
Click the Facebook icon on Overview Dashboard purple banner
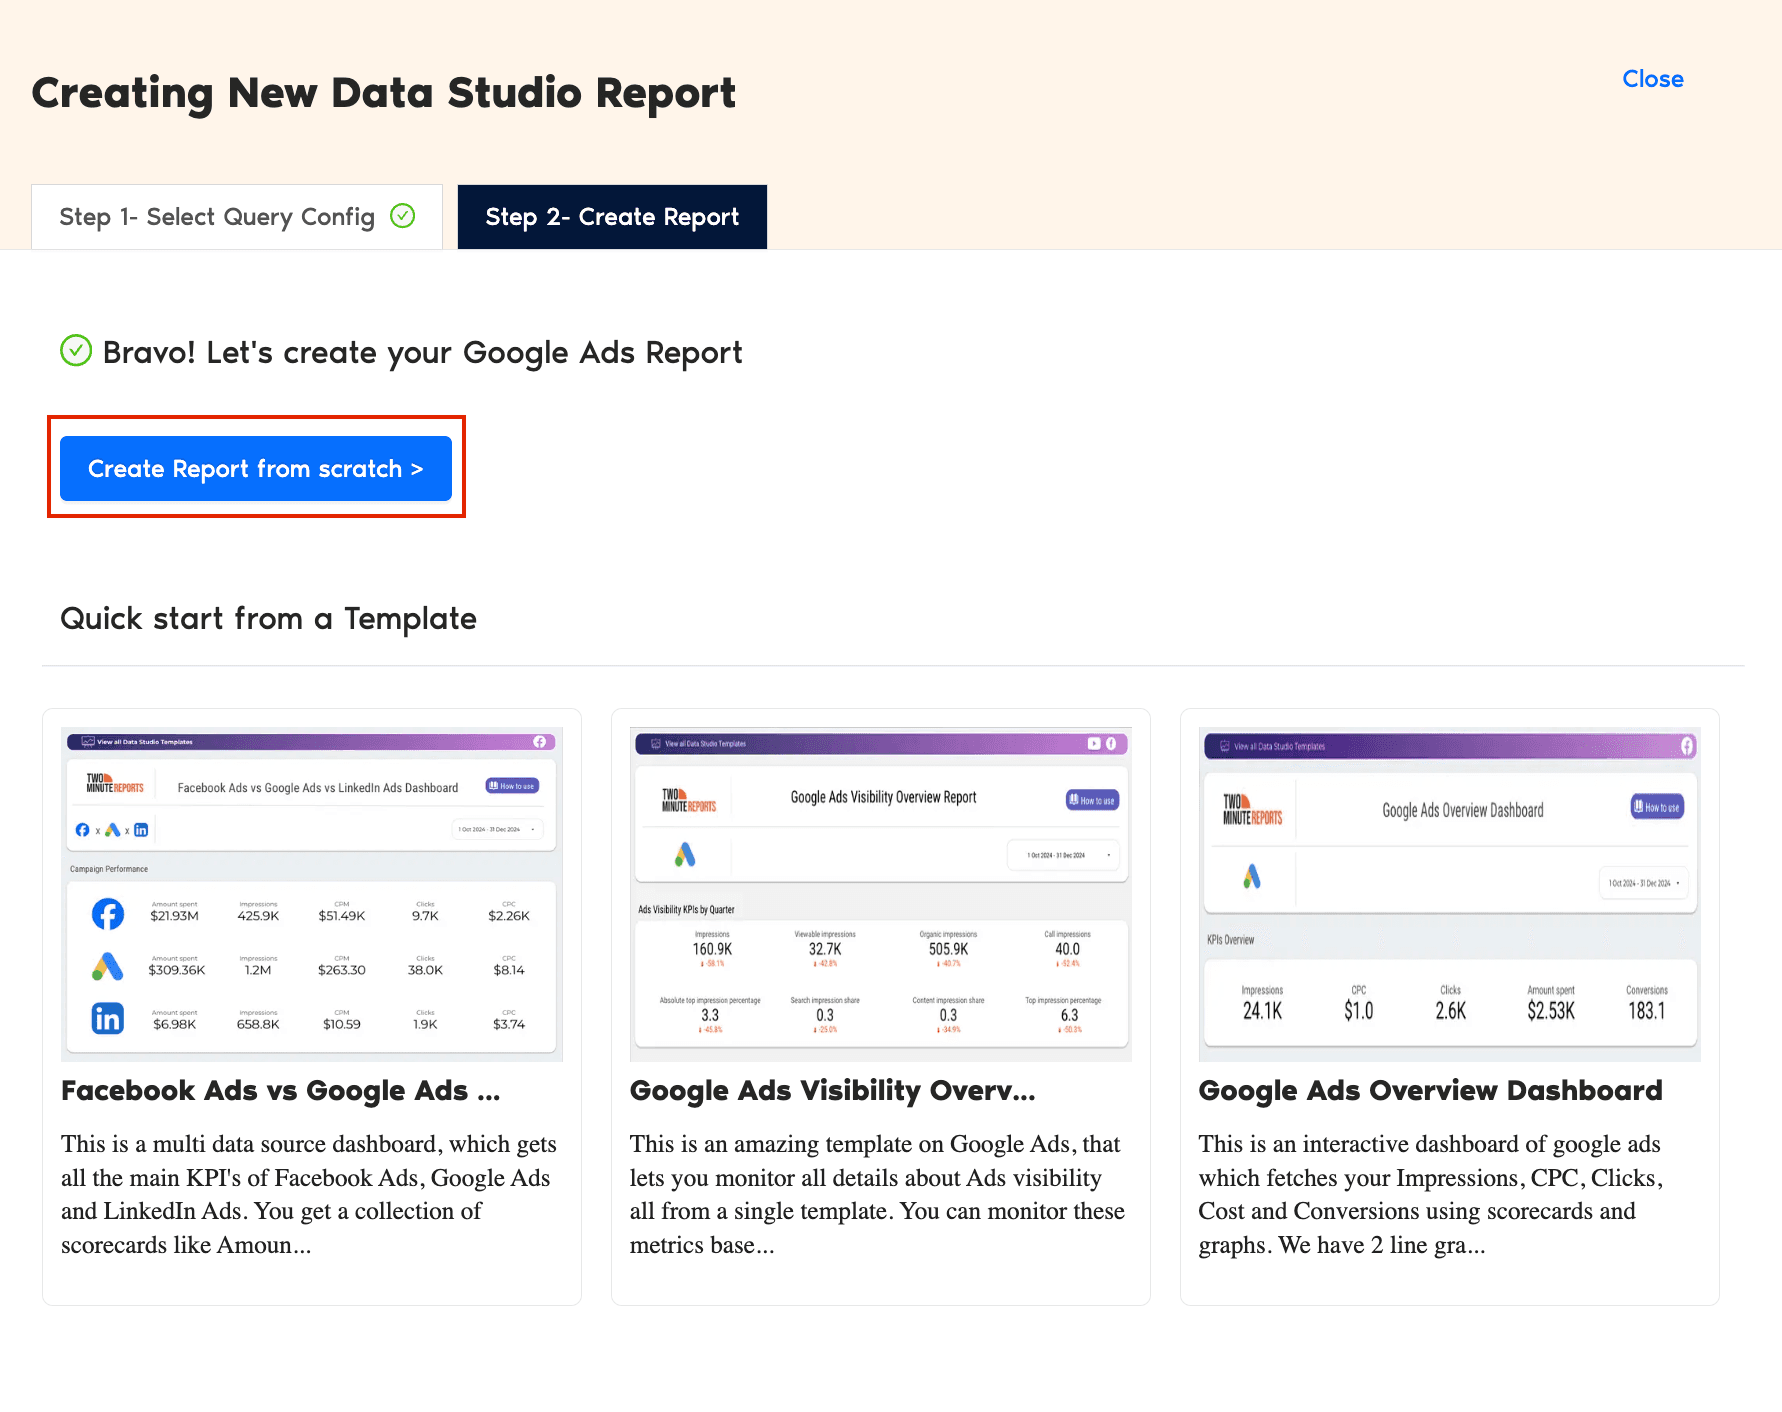coord(1688,746)
